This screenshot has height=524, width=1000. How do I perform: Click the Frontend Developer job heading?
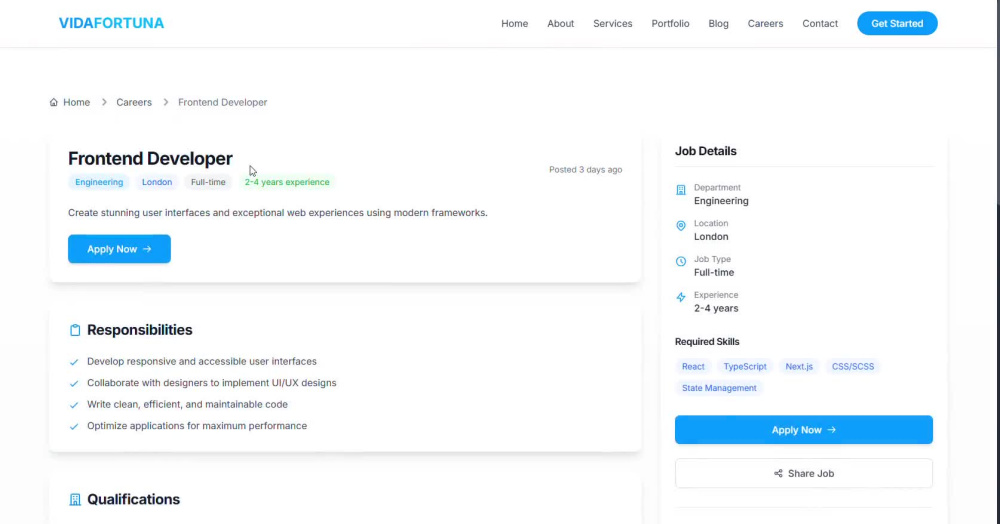click(151, 158)
